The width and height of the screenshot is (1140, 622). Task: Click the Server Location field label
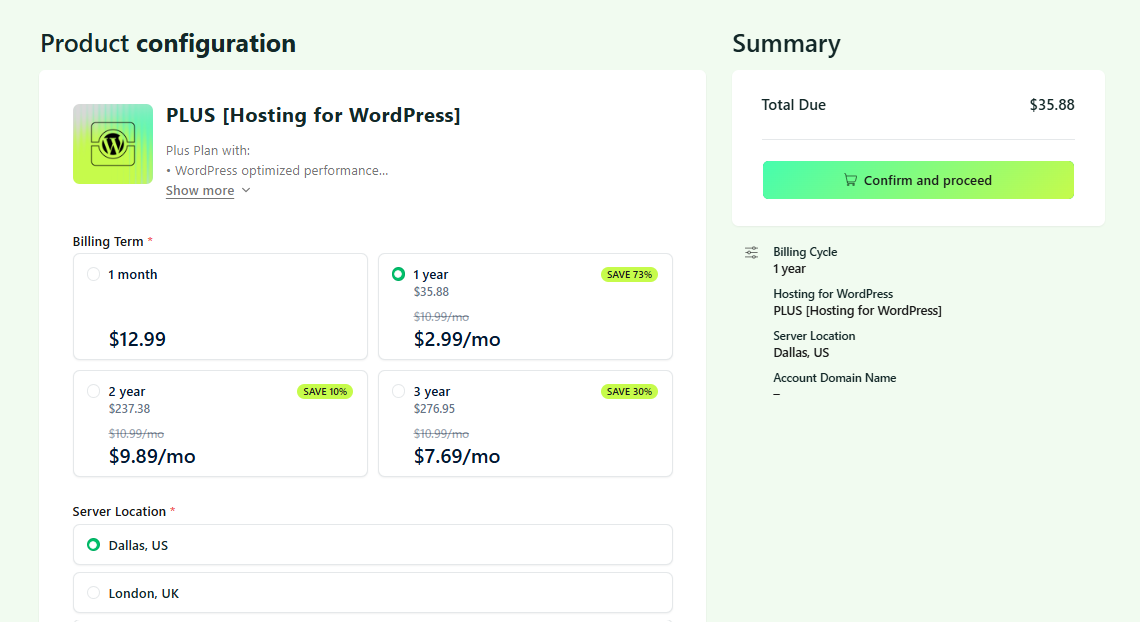point(119,512)
